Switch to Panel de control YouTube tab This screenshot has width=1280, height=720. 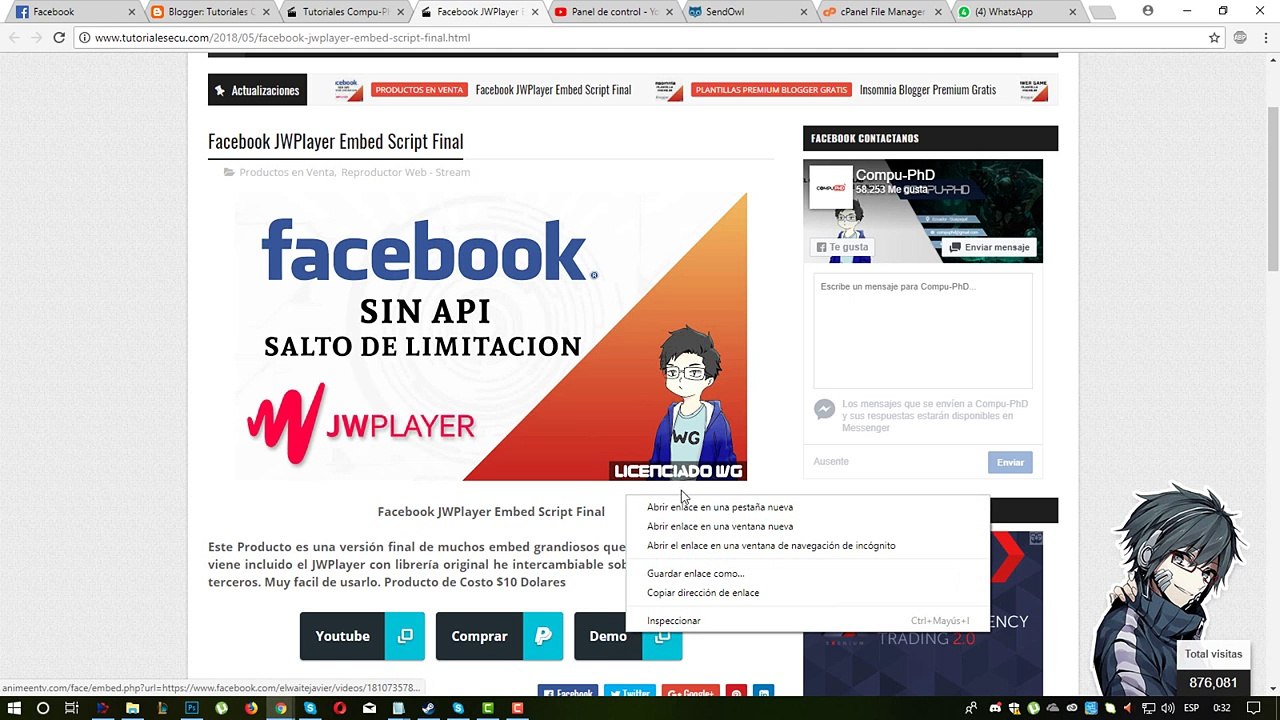[x=612, y=12]
